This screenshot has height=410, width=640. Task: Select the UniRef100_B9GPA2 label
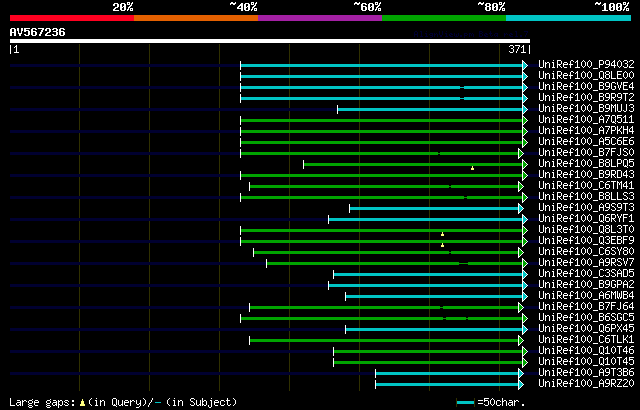click(586, 285)
